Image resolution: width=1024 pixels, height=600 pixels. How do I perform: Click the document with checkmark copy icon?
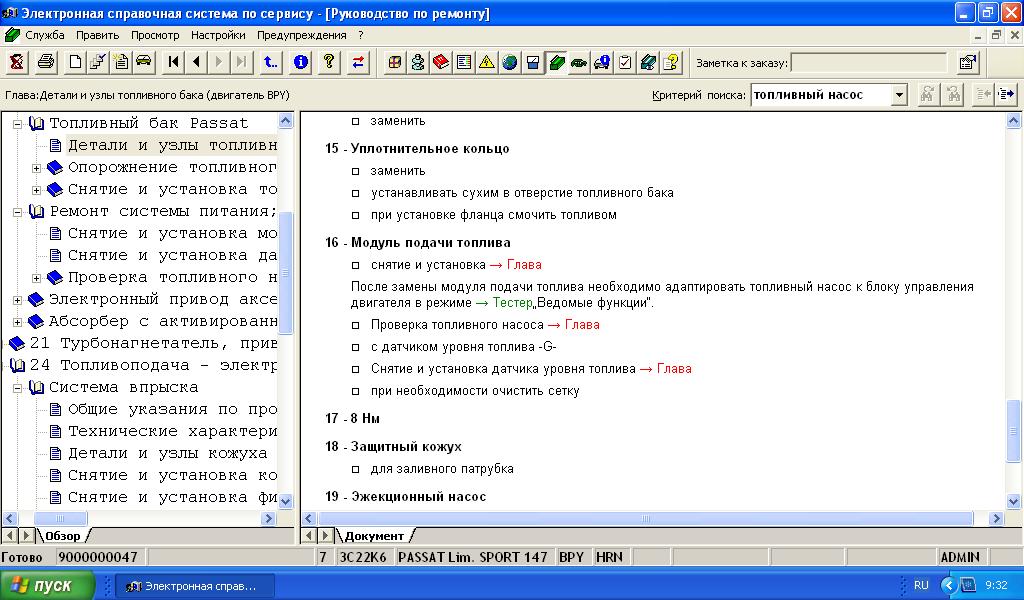point(98,62)
